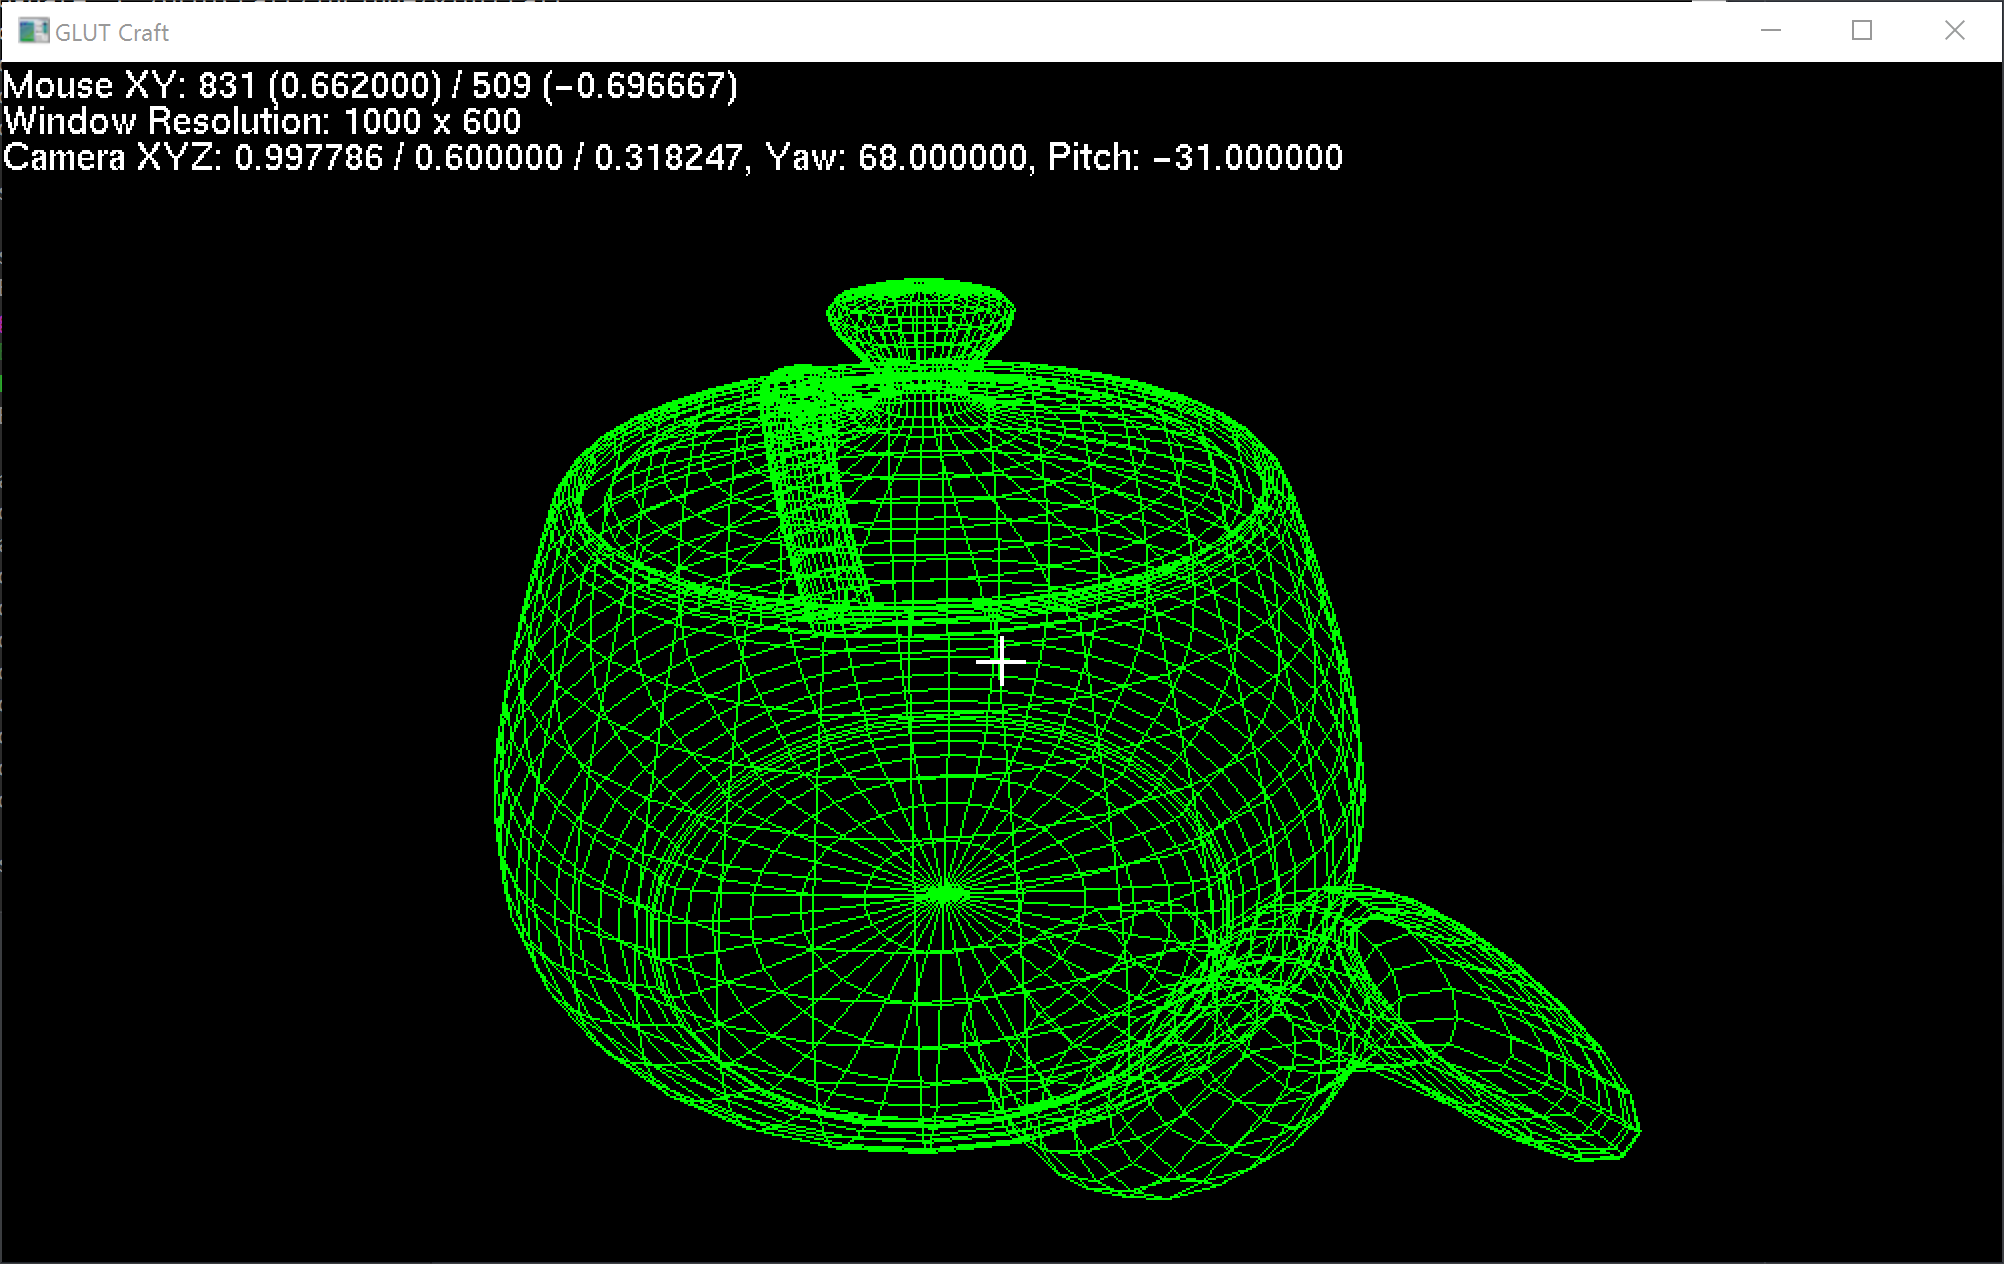Close the GLUT Craft window
This screenshot has height=1264, width=2004.
pos(1954,31)
